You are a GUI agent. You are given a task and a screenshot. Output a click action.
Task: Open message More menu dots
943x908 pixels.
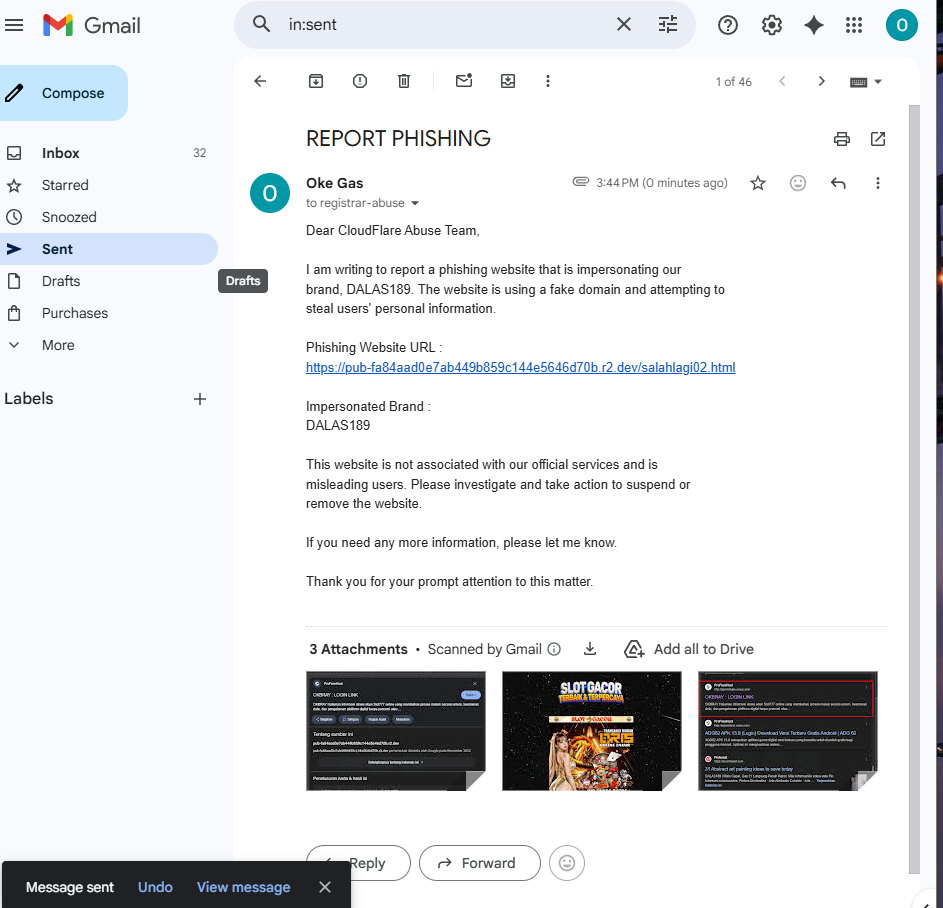[877, 183]
